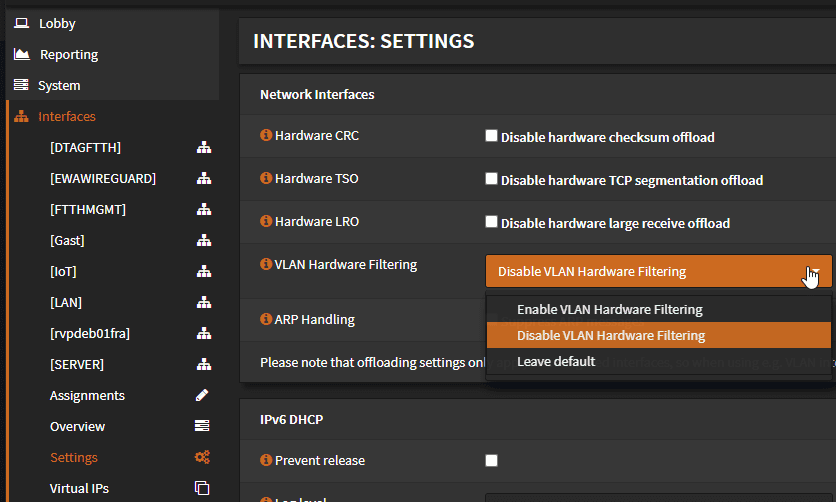Click the pencil icon next to Assignments
This screenshot has height=502, width=836.
coord(202,396)
